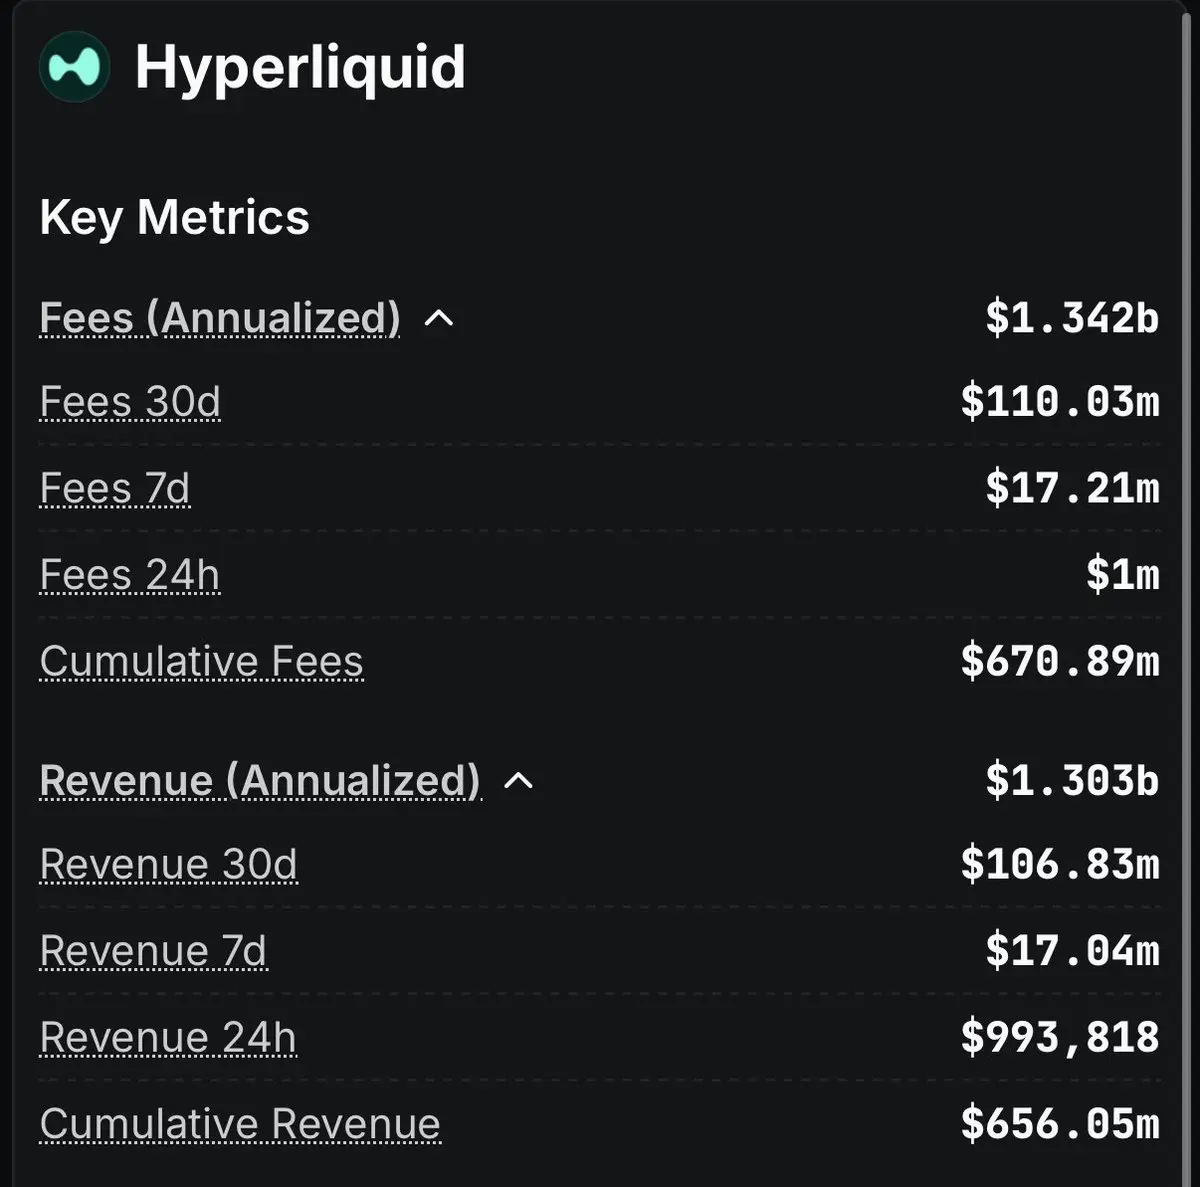Click the $1.303b annualized revenue value
Screen dimensions: 1200x1187
[x=1072, y=780]
